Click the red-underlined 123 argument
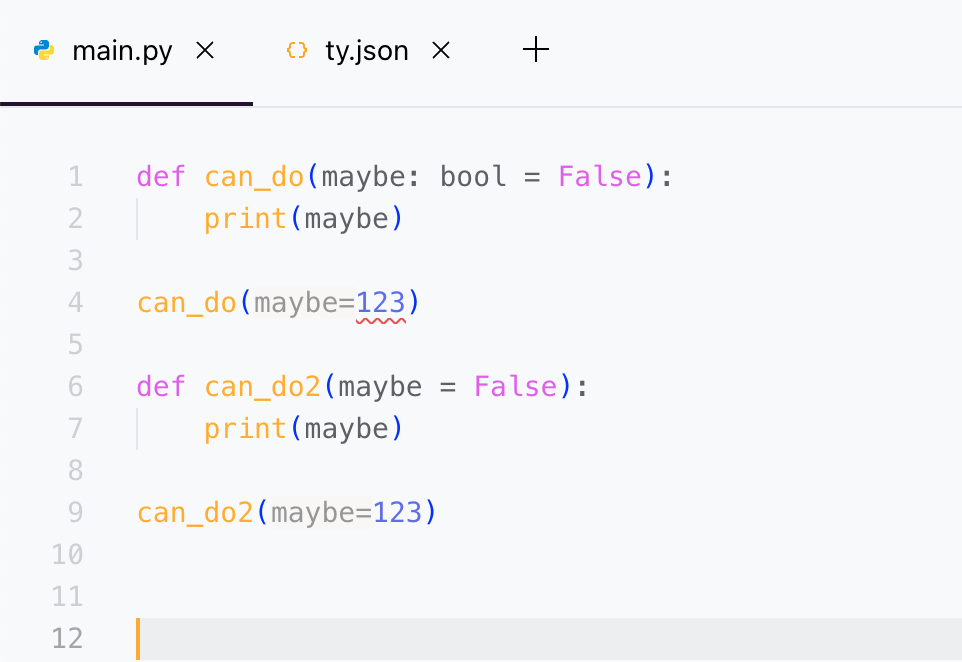Screen dimensions: 962x662 381,303
